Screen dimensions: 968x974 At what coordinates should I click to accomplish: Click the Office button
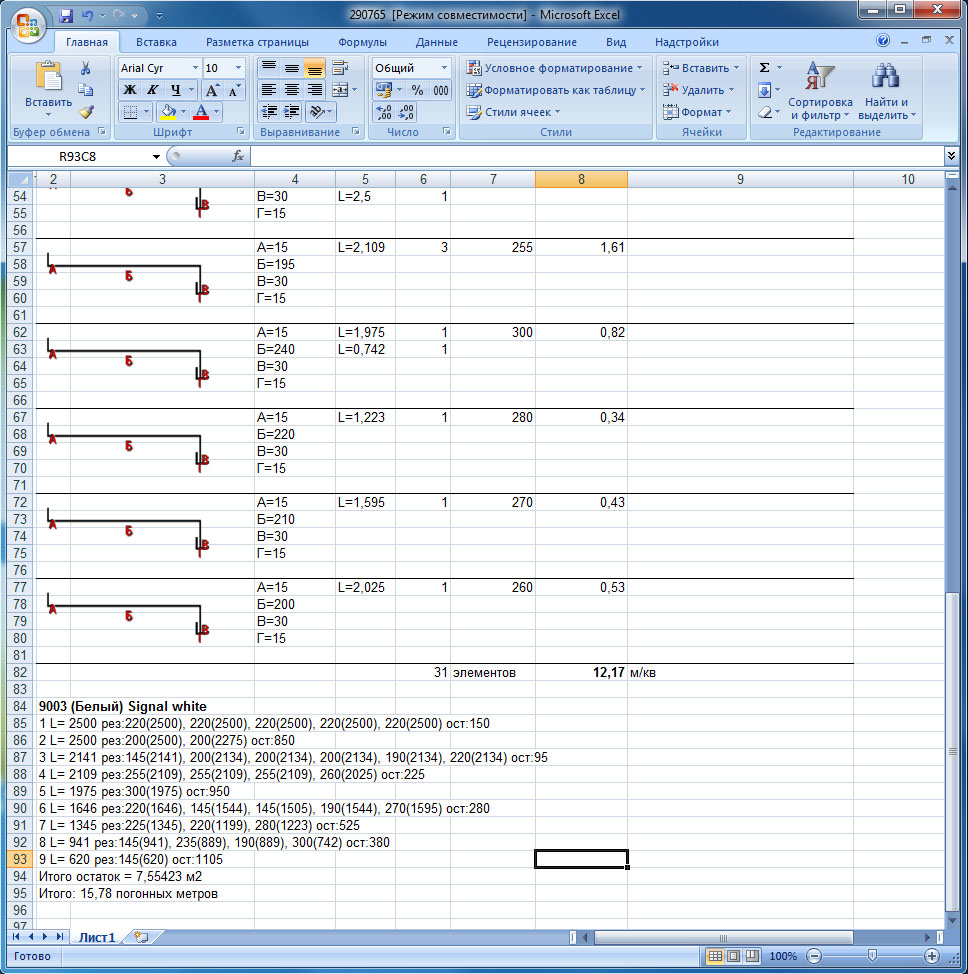tap(29, 26)
